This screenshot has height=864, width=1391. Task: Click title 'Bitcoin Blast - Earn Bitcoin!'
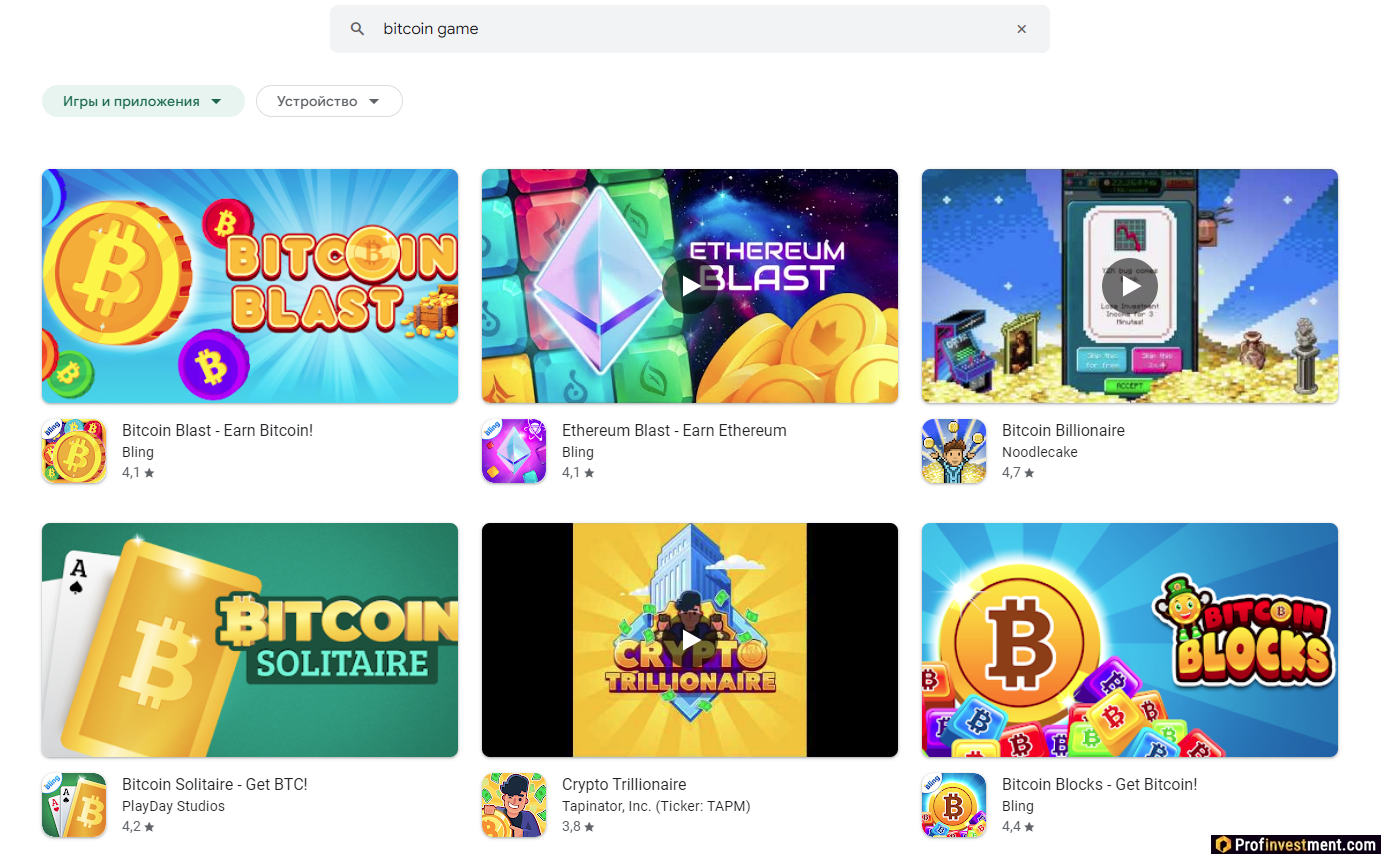click(x=217, y=430)
